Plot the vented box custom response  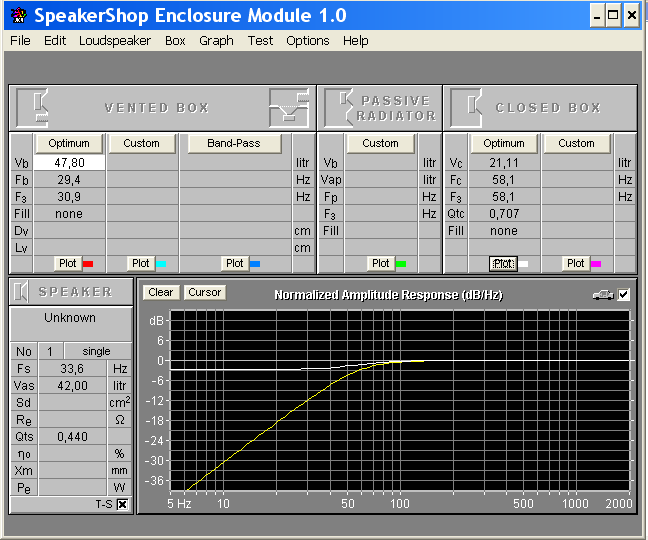tap(141, 263)
